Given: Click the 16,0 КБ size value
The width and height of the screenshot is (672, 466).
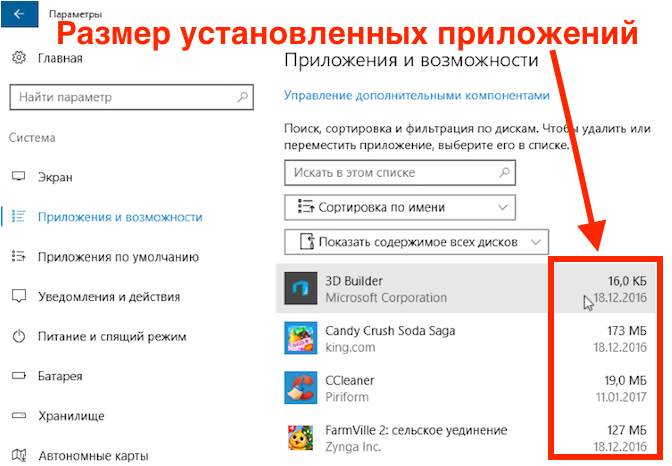Looking at the screenshot, I should [x=627, y=281].
